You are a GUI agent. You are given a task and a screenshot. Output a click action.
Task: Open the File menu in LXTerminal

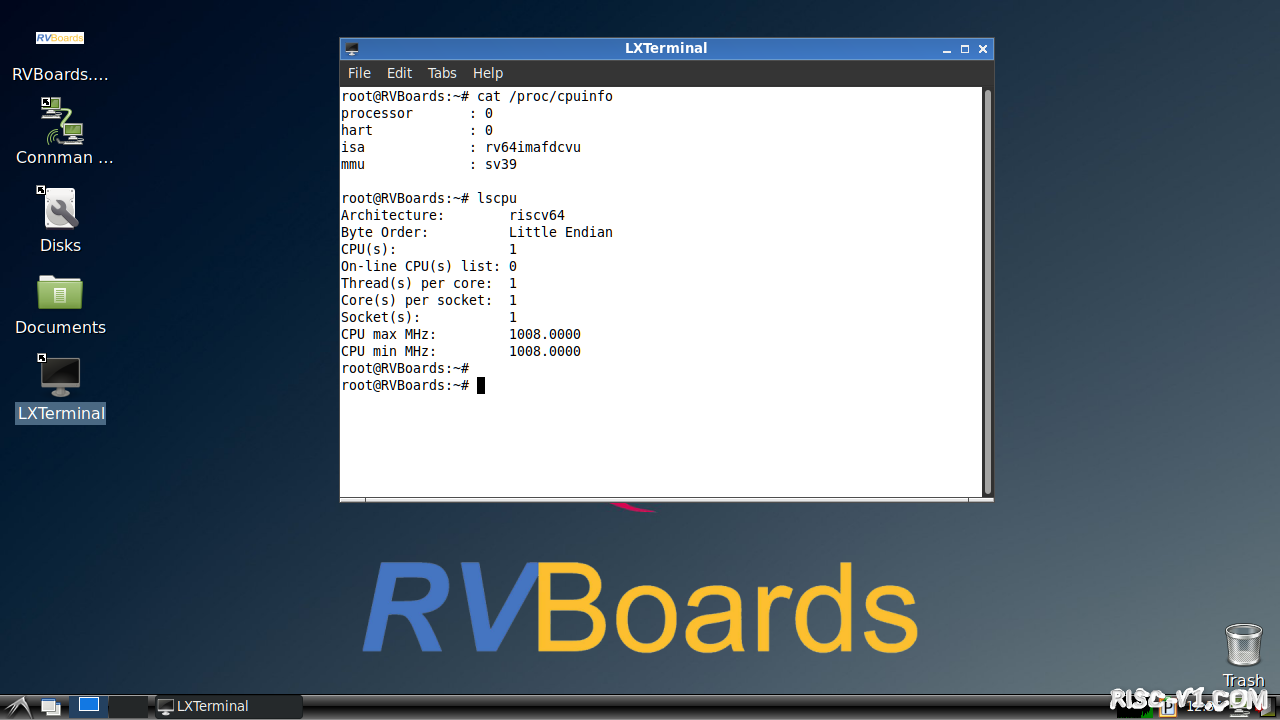[359, 73]
